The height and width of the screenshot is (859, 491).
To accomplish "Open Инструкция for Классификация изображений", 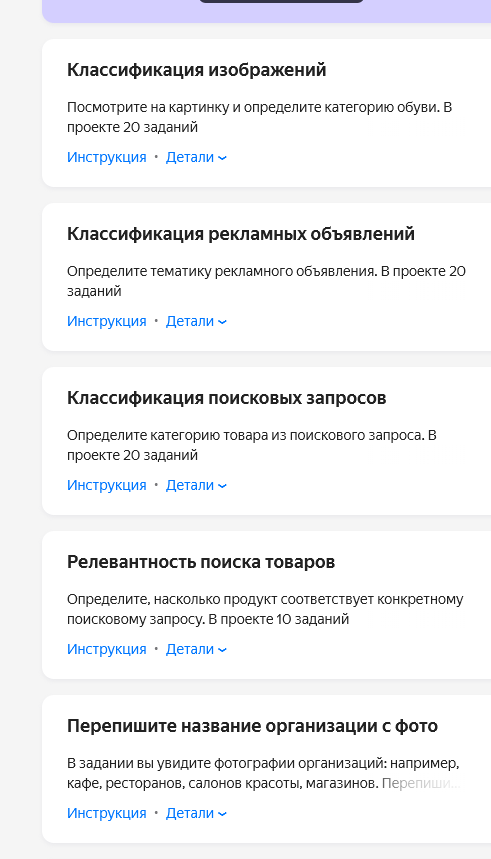I will point(107,157).
